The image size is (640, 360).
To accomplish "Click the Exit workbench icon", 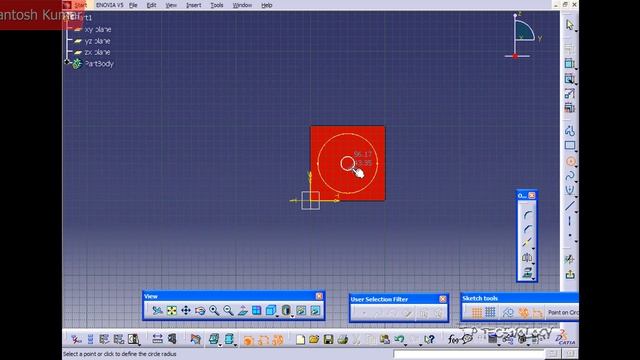I will [570, 274].
